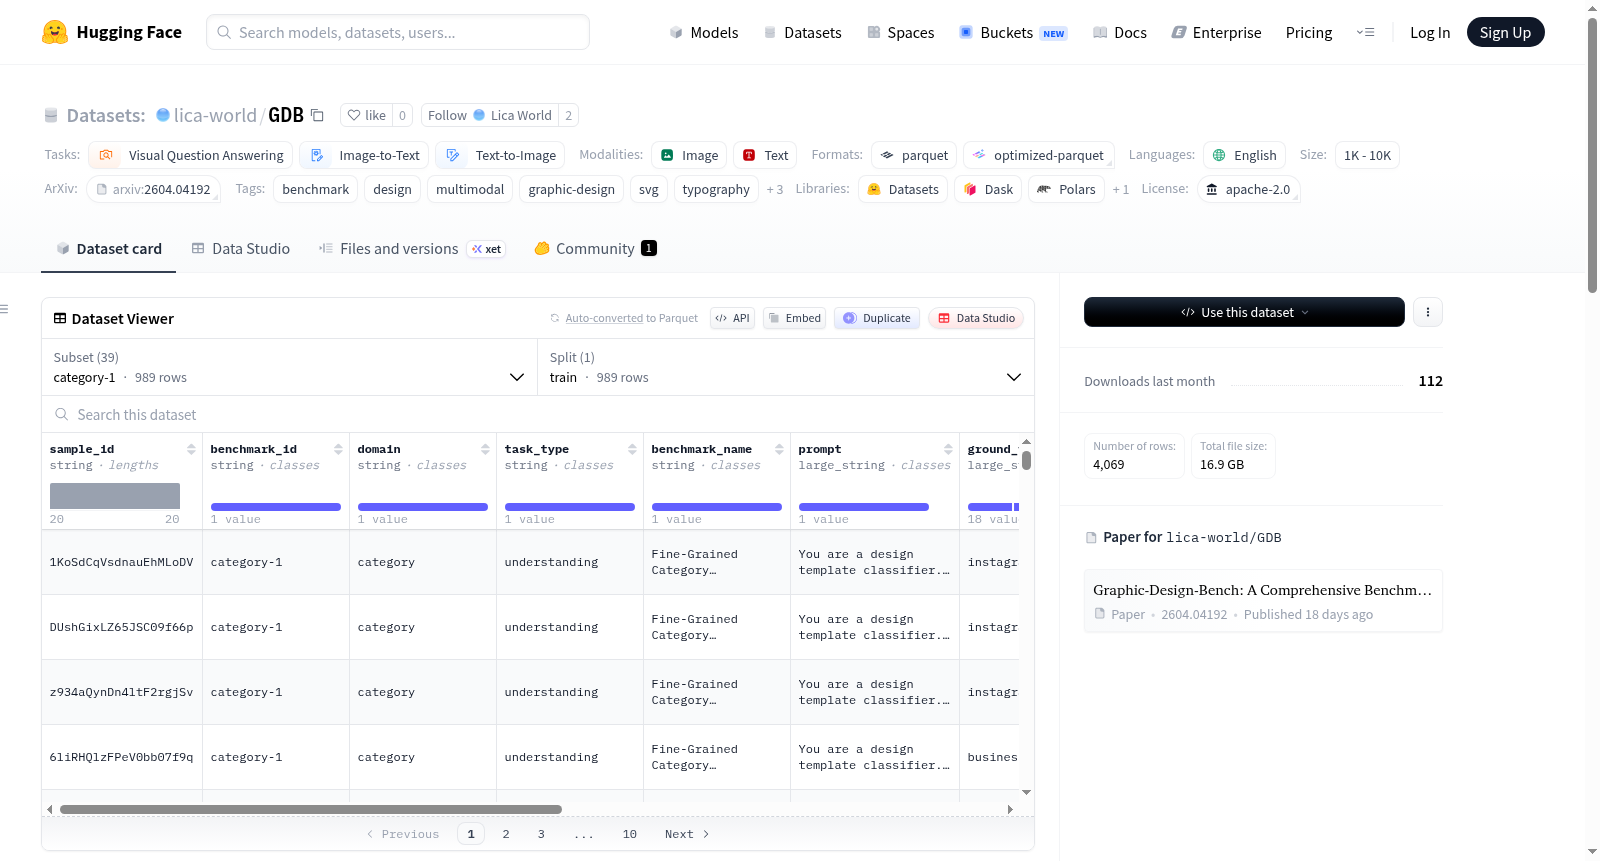This screenshot has height=861, width=1600.
Task: Expand the extra navigation menu icon
Action: [1365, 32]
